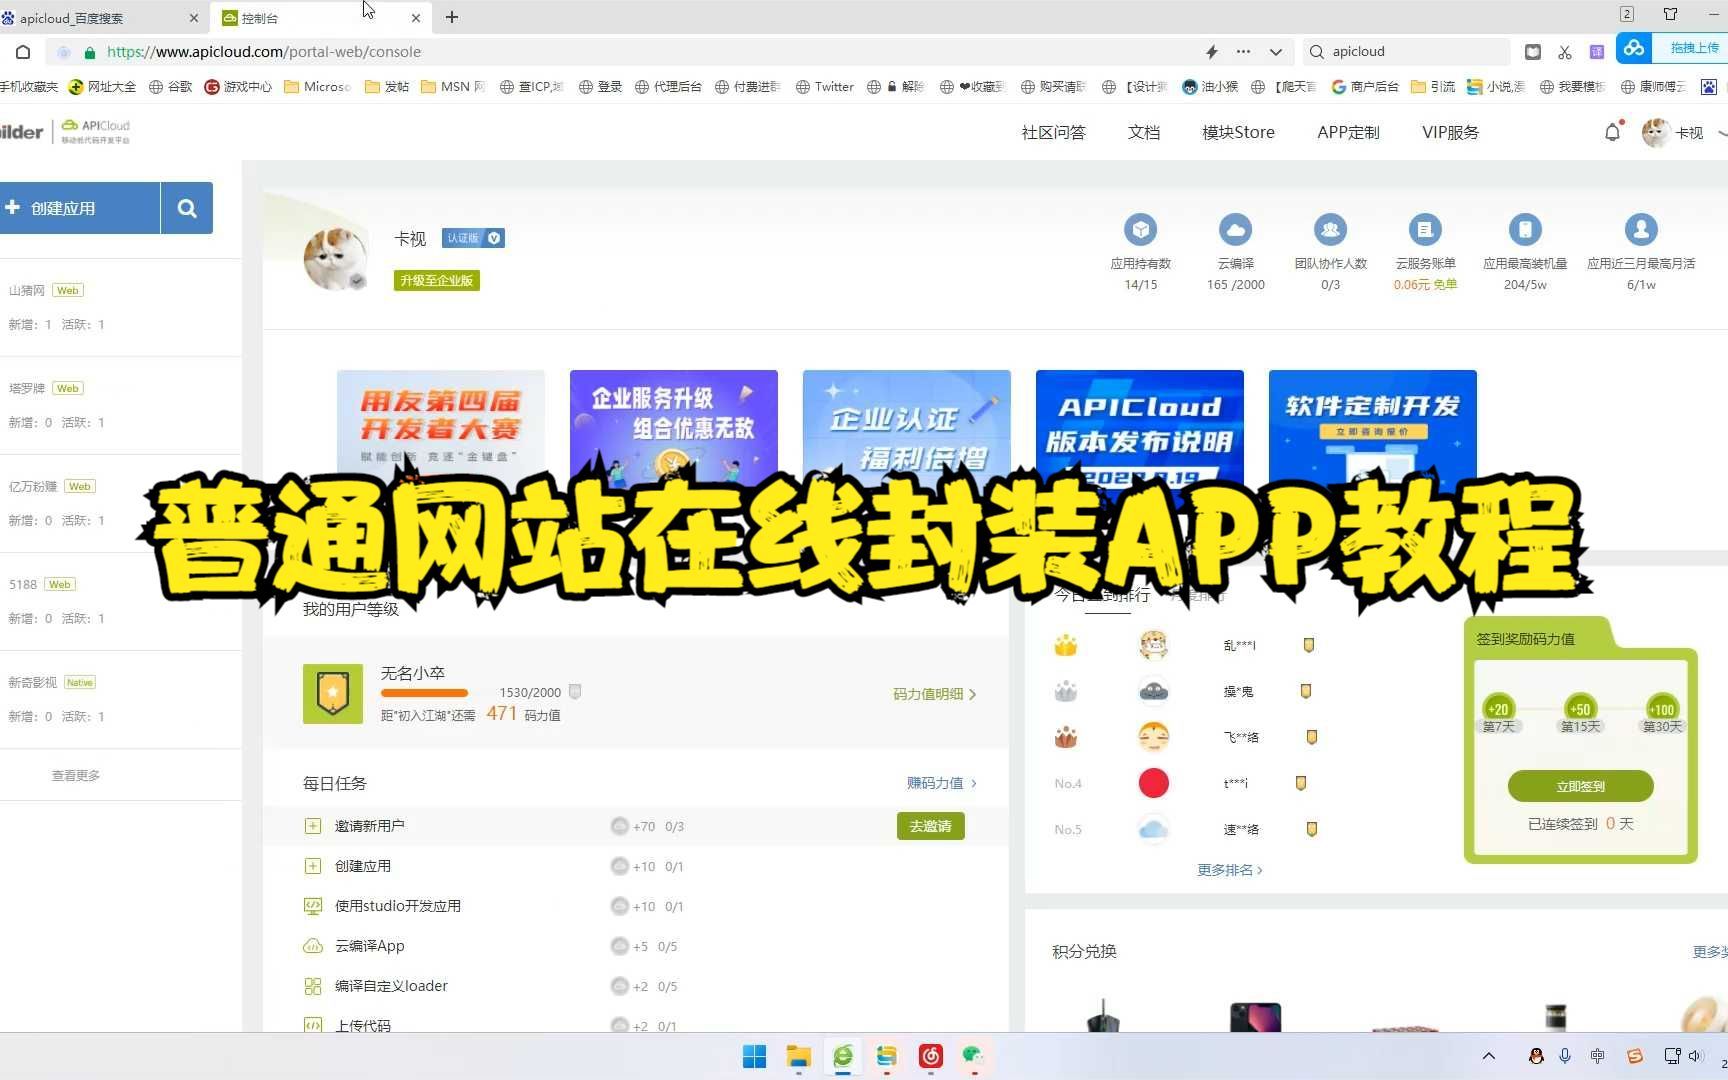Click the orange level progress bar
The width and height of the screenshot is (1728, 1080).
[x=424, y=693]
